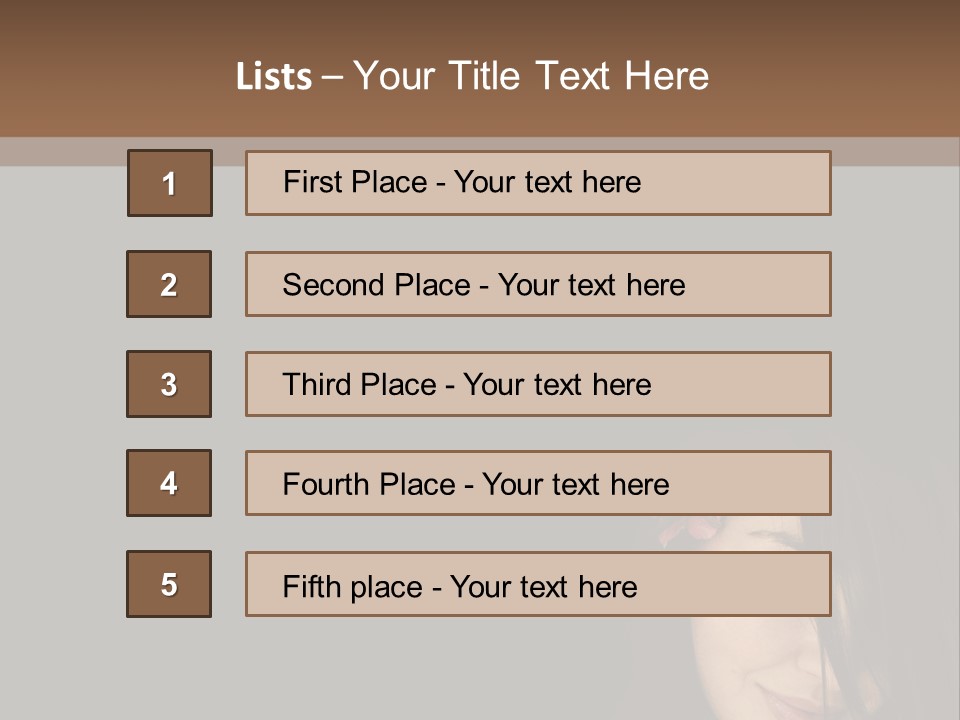Select the number 4 square
This screenshot has height=720, width=960.
[x=169, y=483]
